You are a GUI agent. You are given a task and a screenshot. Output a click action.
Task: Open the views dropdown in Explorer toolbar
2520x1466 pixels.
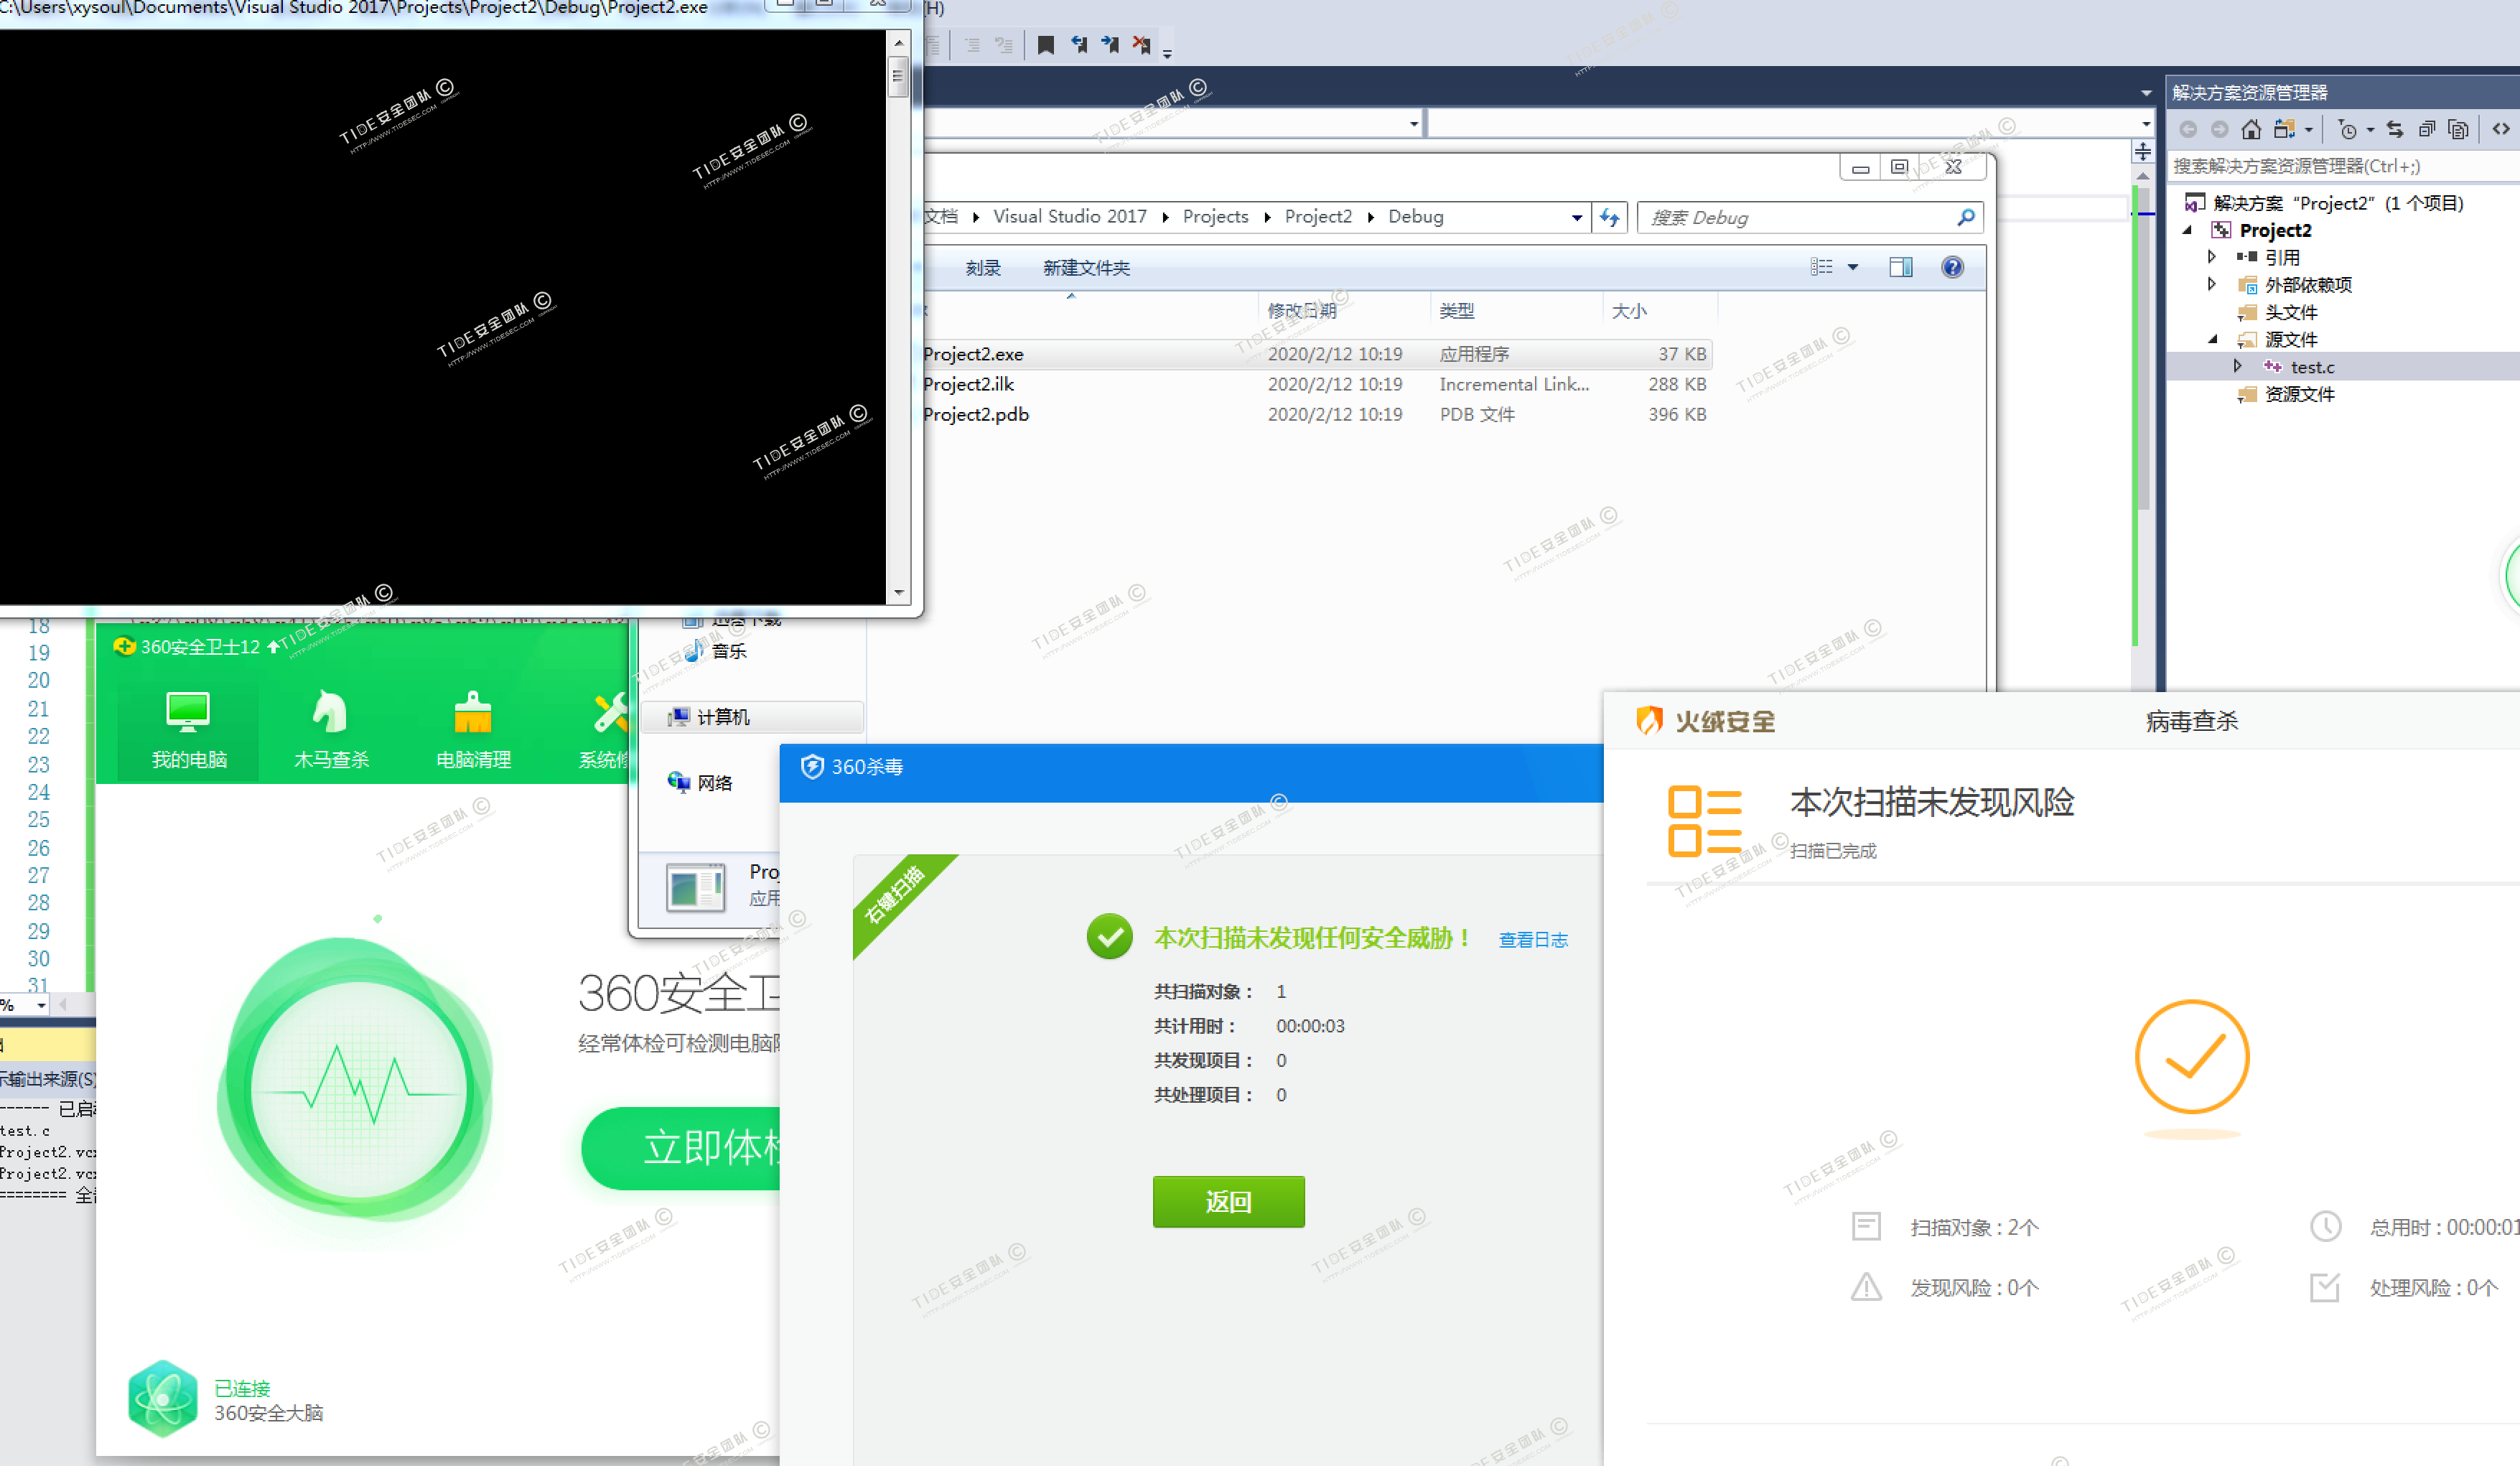coord(1854,266)
